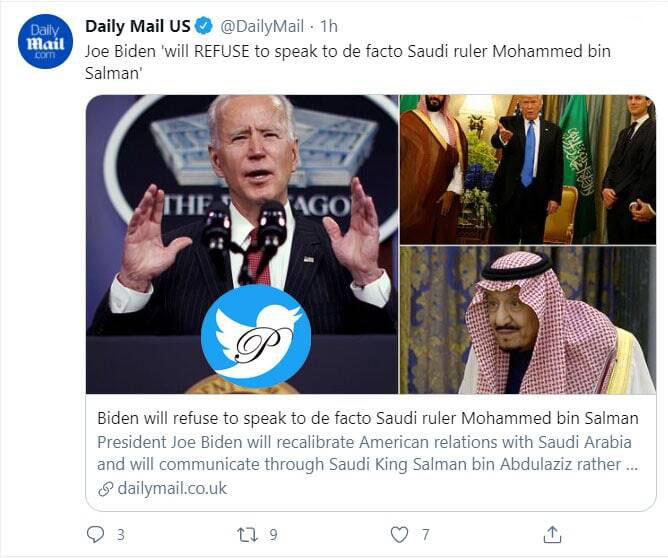Open the card headline about Biden refusing

[x=367, y=417]
